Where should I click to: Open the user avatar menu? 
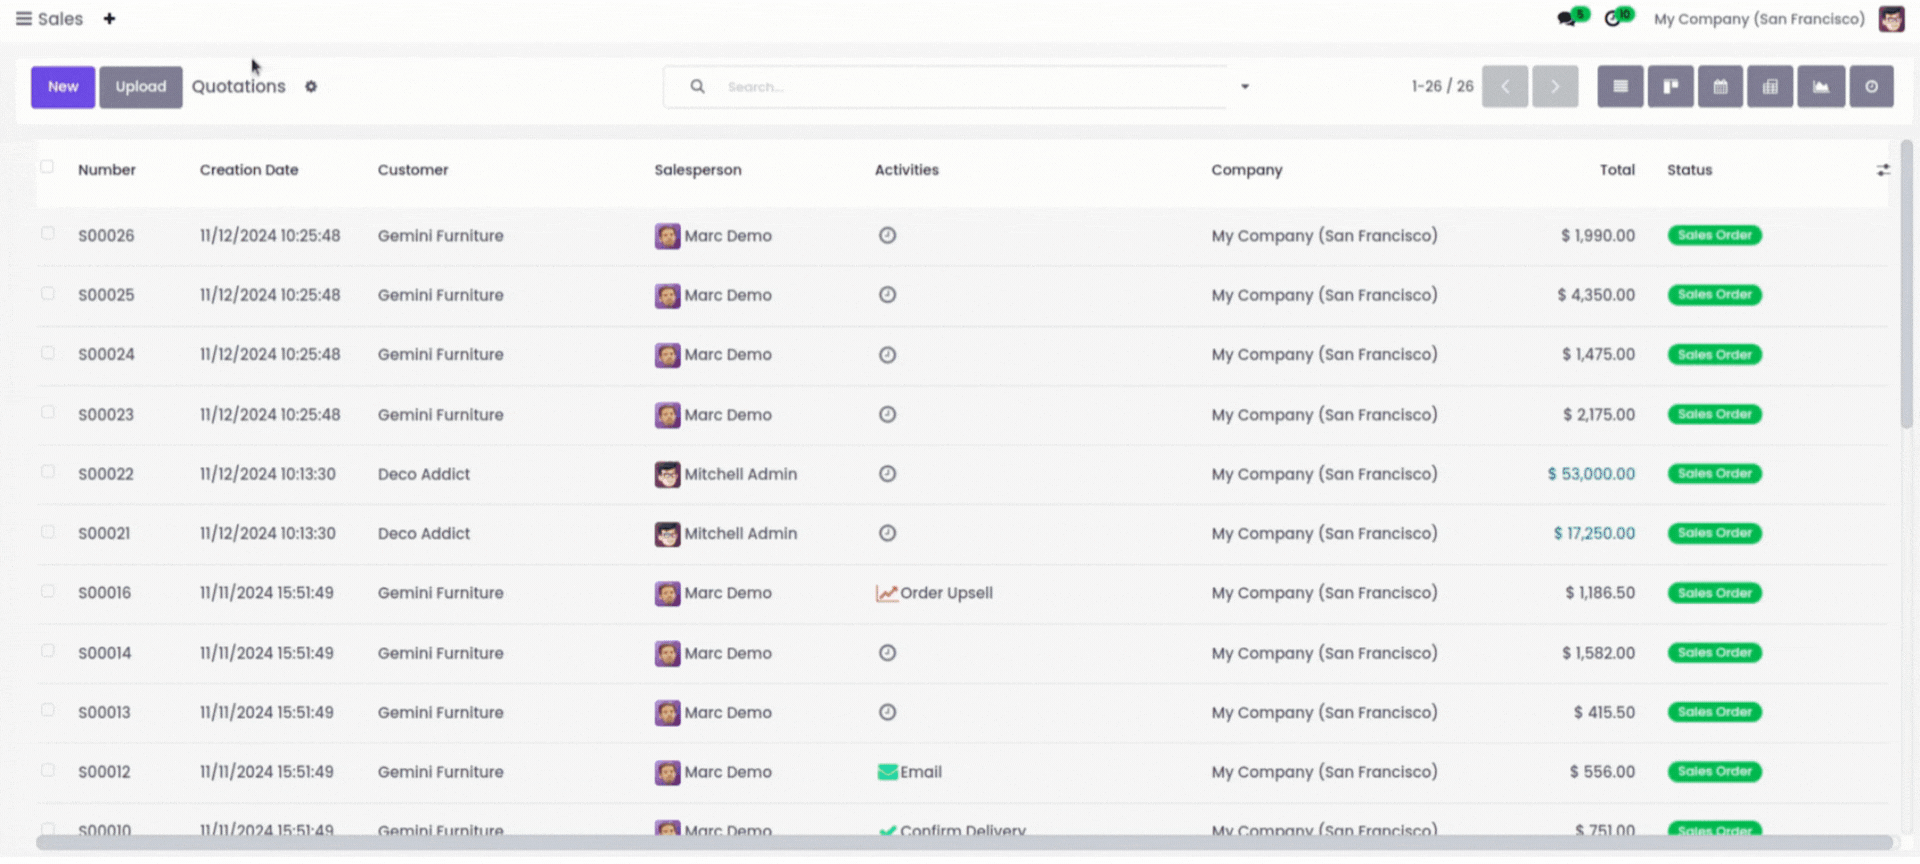click(1891, 19)
